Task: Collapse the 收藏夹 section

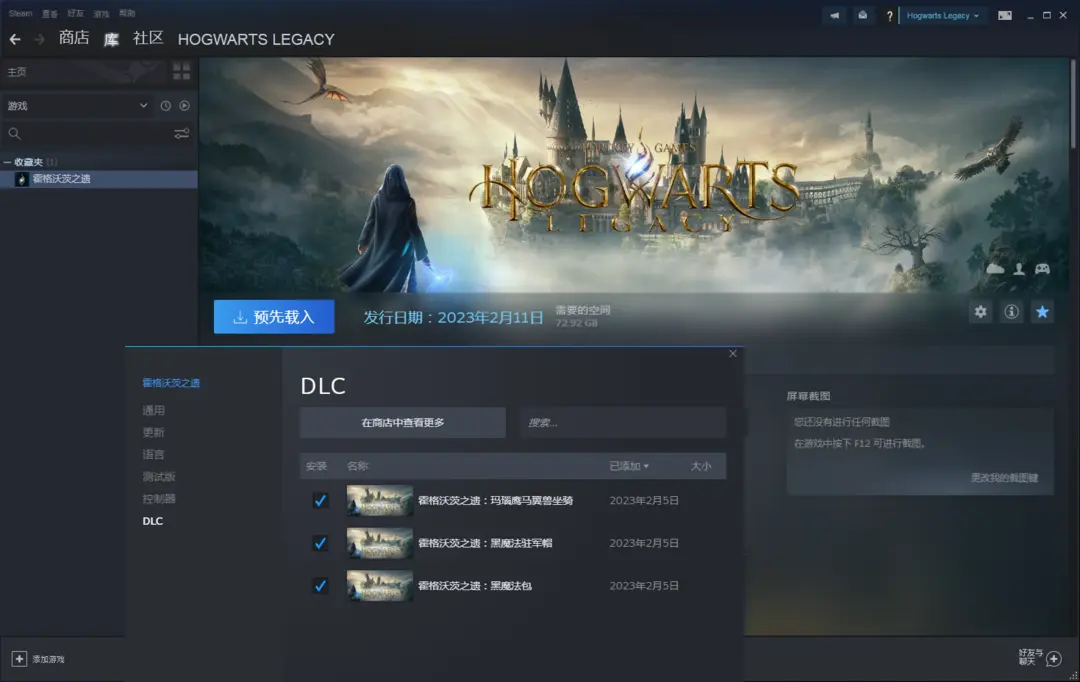Action: tap(8, 162)
